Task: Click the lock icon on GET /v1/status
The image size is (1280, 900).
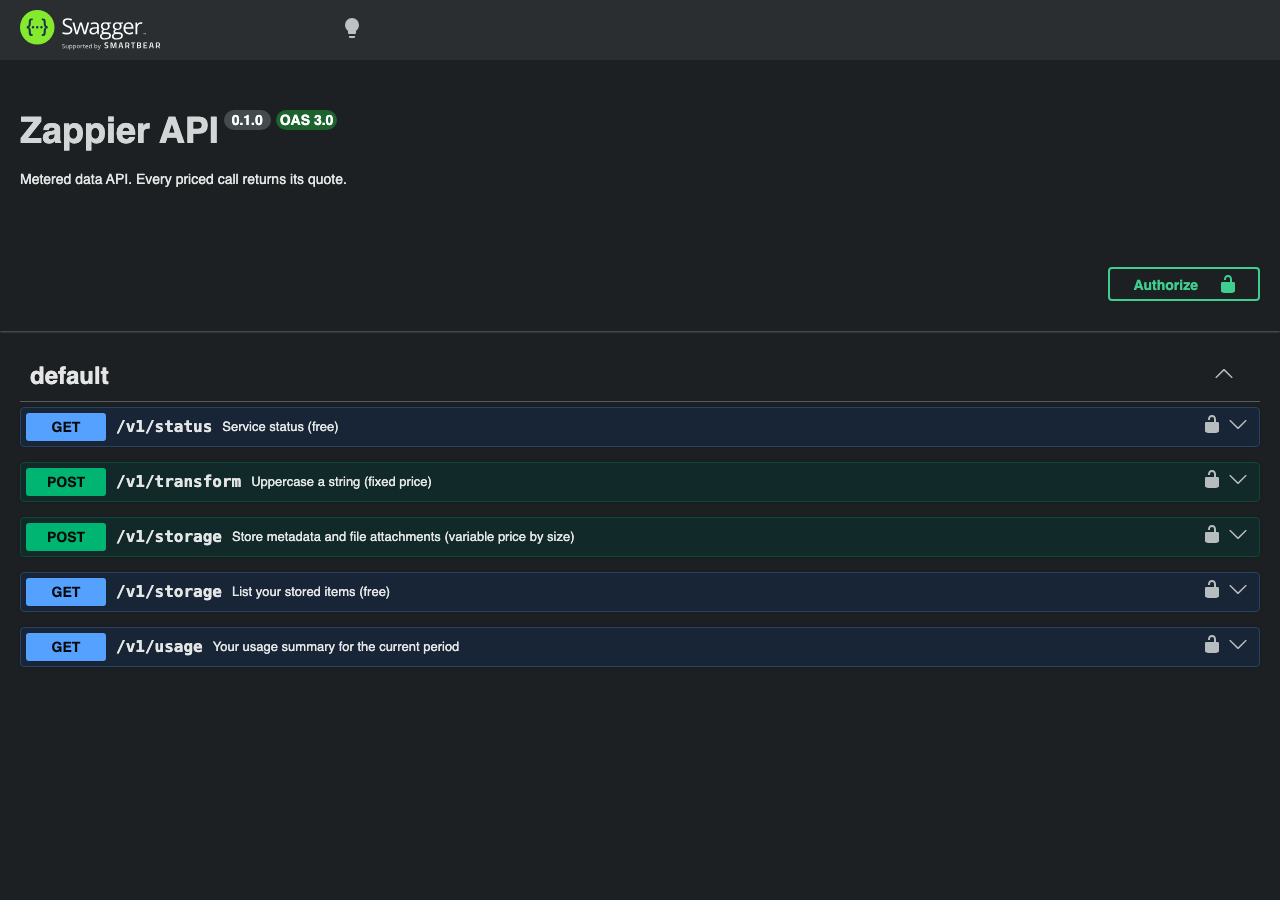Action: [x=1211, y=424]
